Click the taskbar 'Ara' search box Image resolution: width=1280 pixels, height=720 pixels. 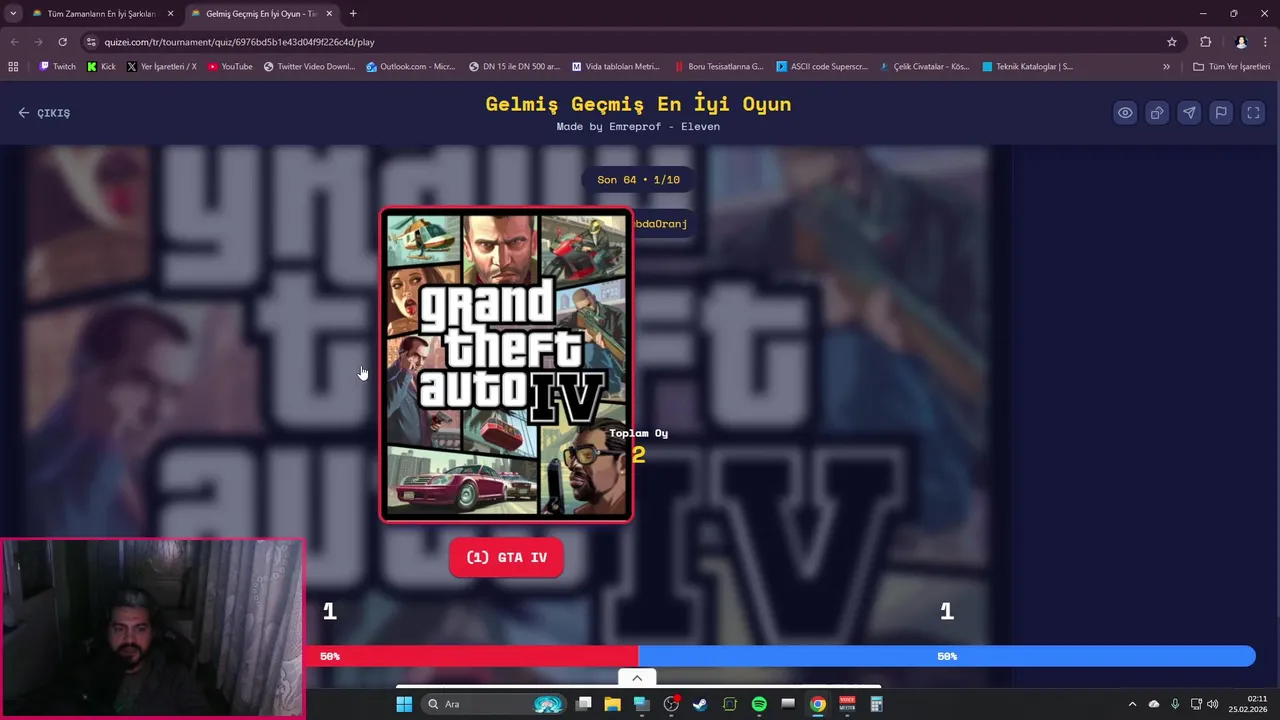(x=495, y=704)
